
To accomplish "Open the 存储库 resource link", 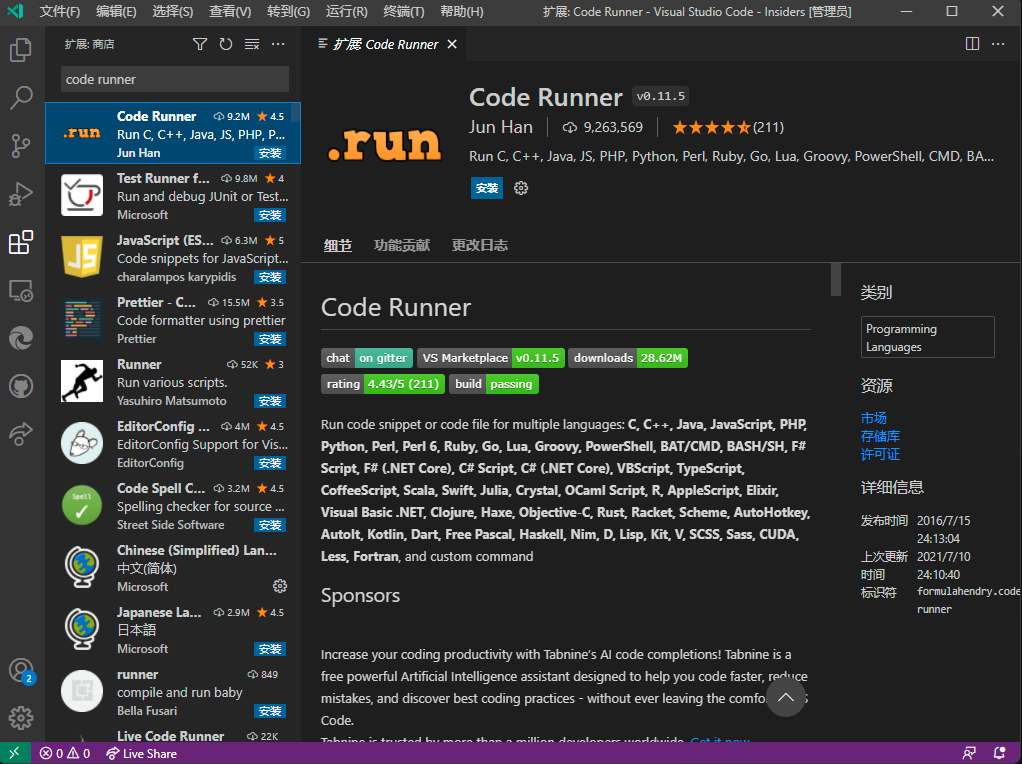I will (x=880, y=436).
